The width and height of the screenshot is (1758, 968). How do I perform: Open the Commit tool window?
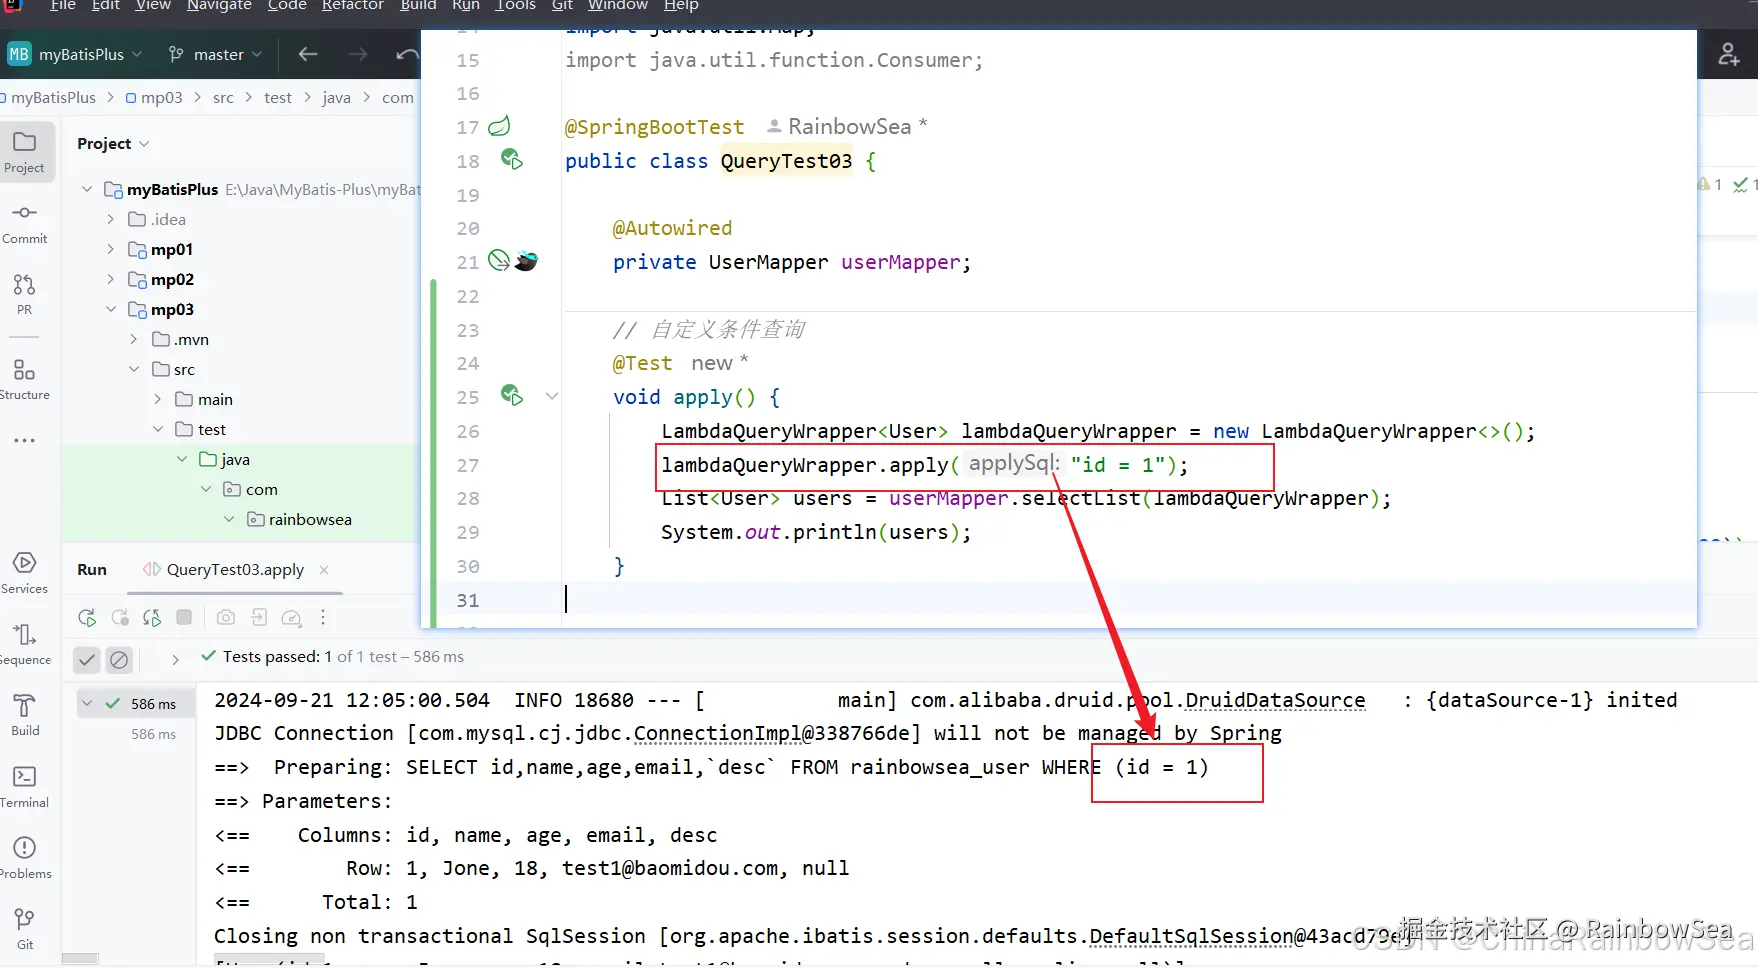pos(24,223)
